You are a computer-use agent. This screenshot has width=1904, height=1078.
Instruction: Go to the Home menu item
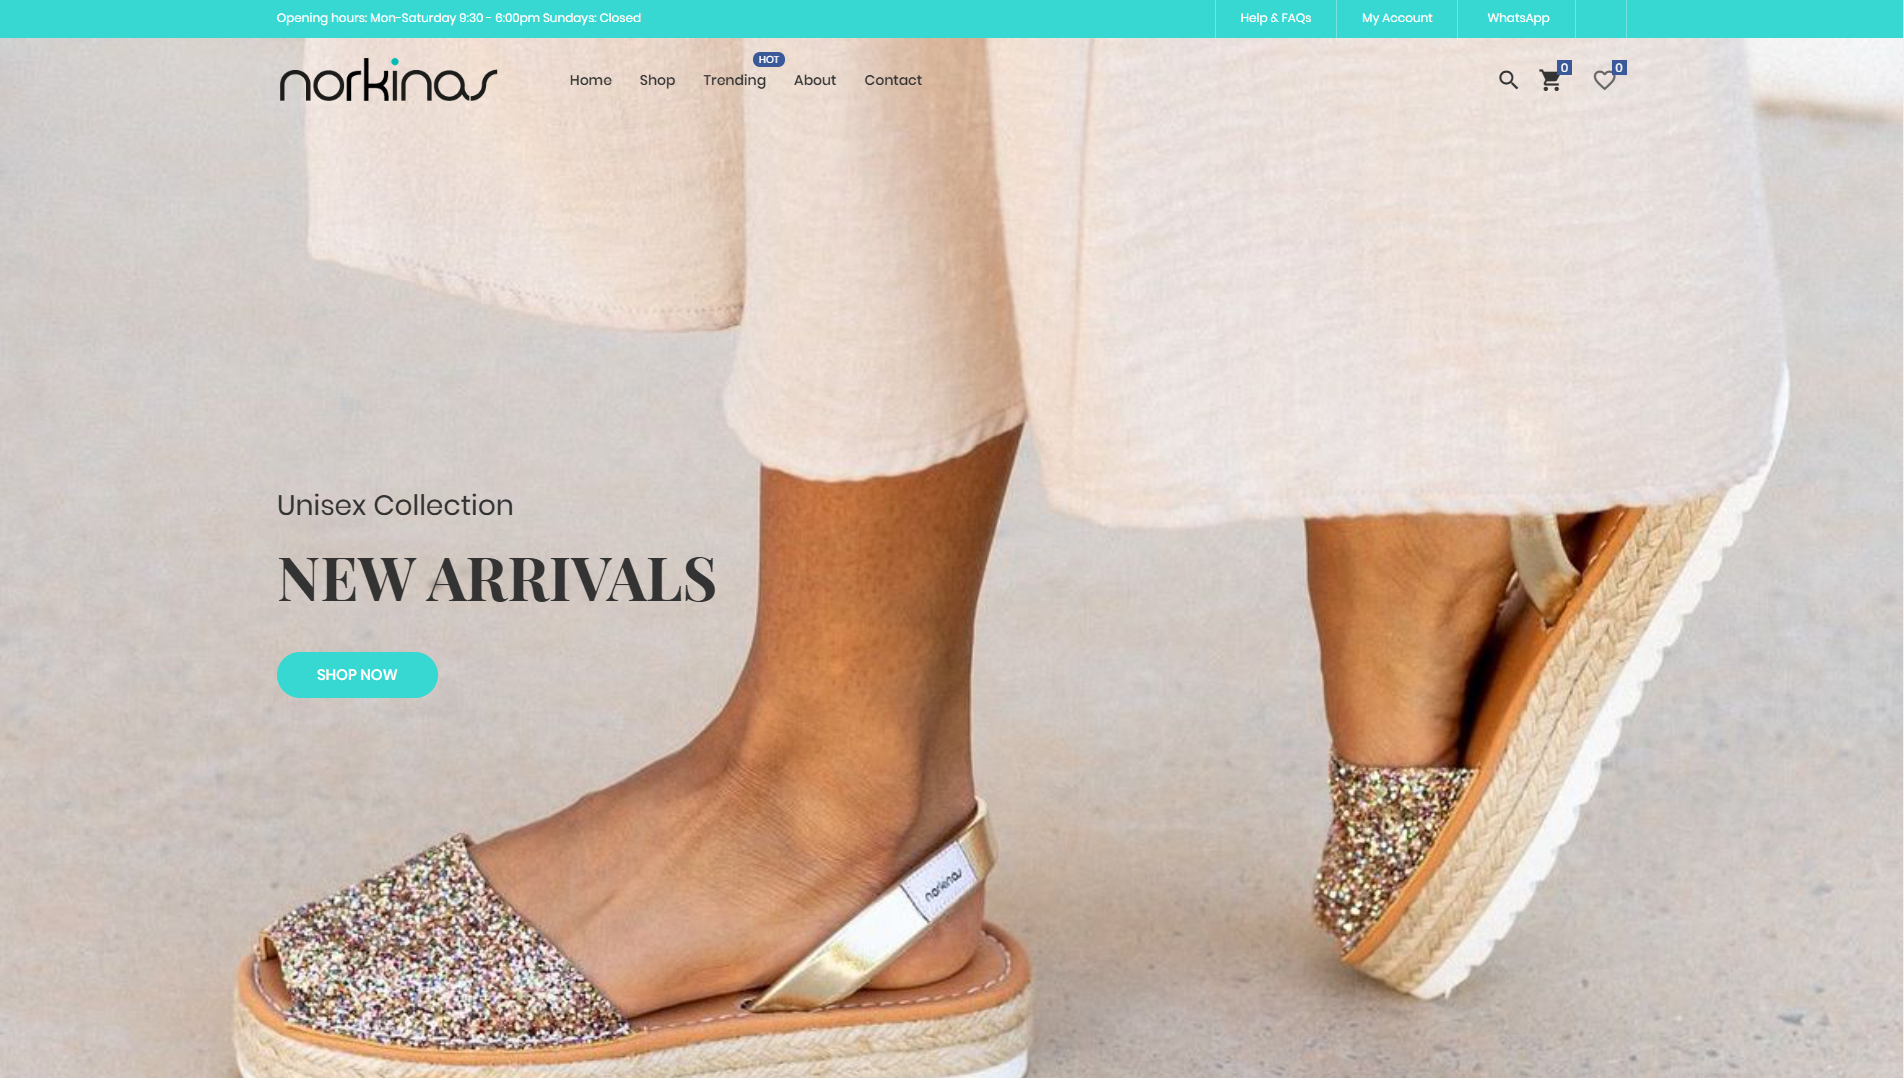point(590,80)
